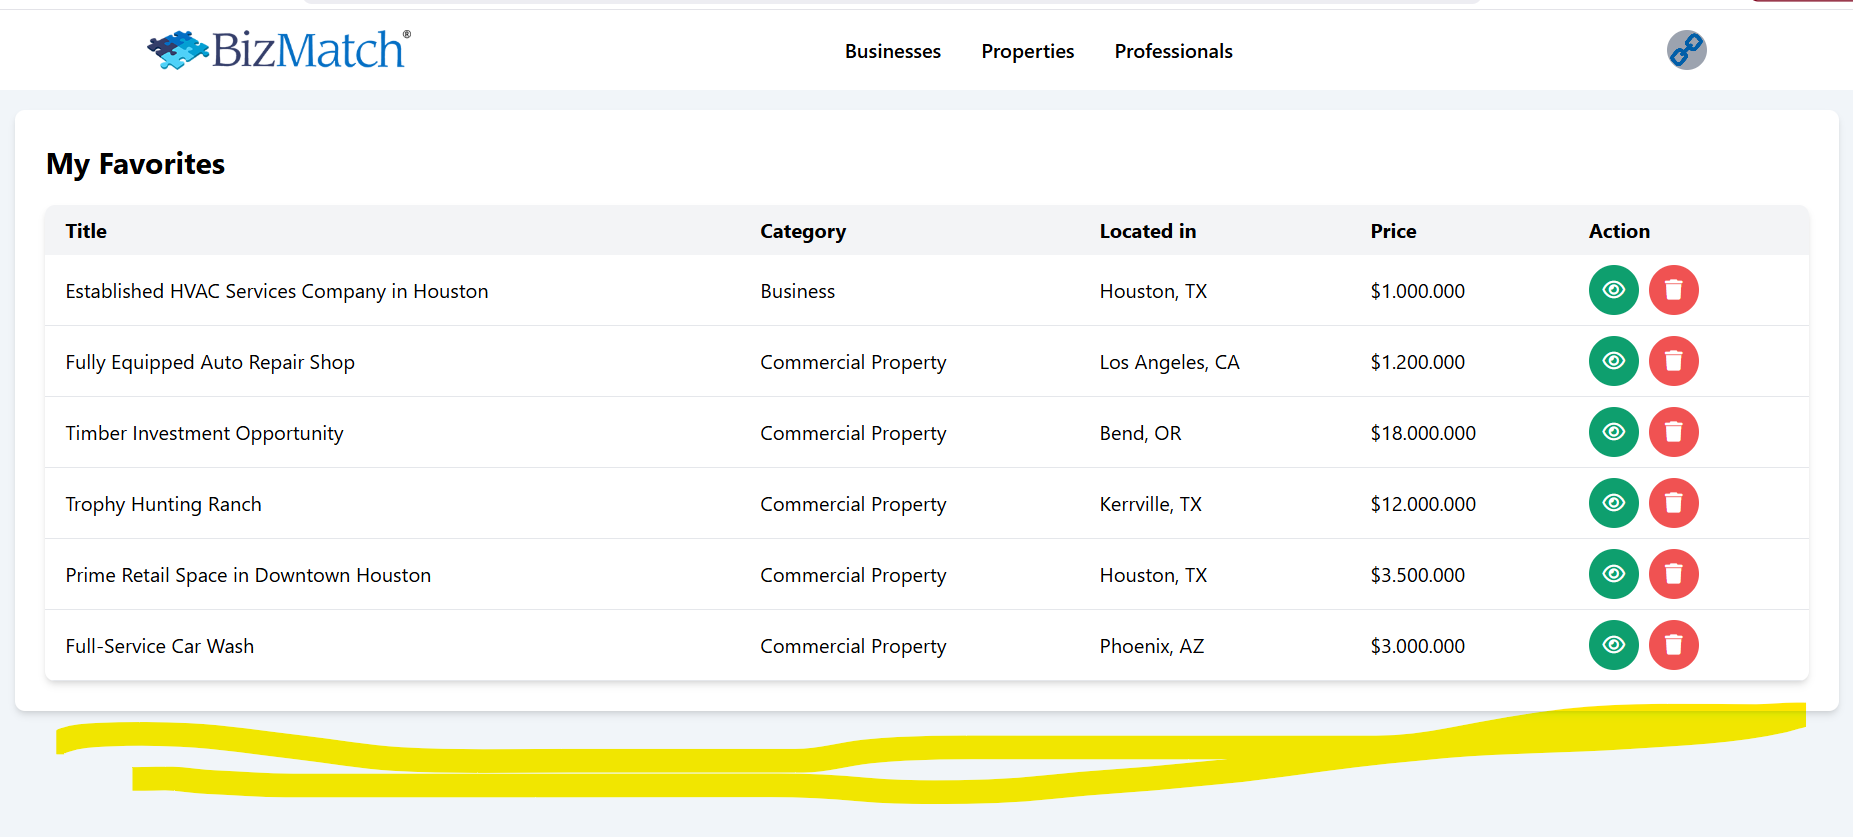This screenshot has width=1853, height=837.
Task: View the Established HVAC Services Company listing
Action: [1613, 290]
